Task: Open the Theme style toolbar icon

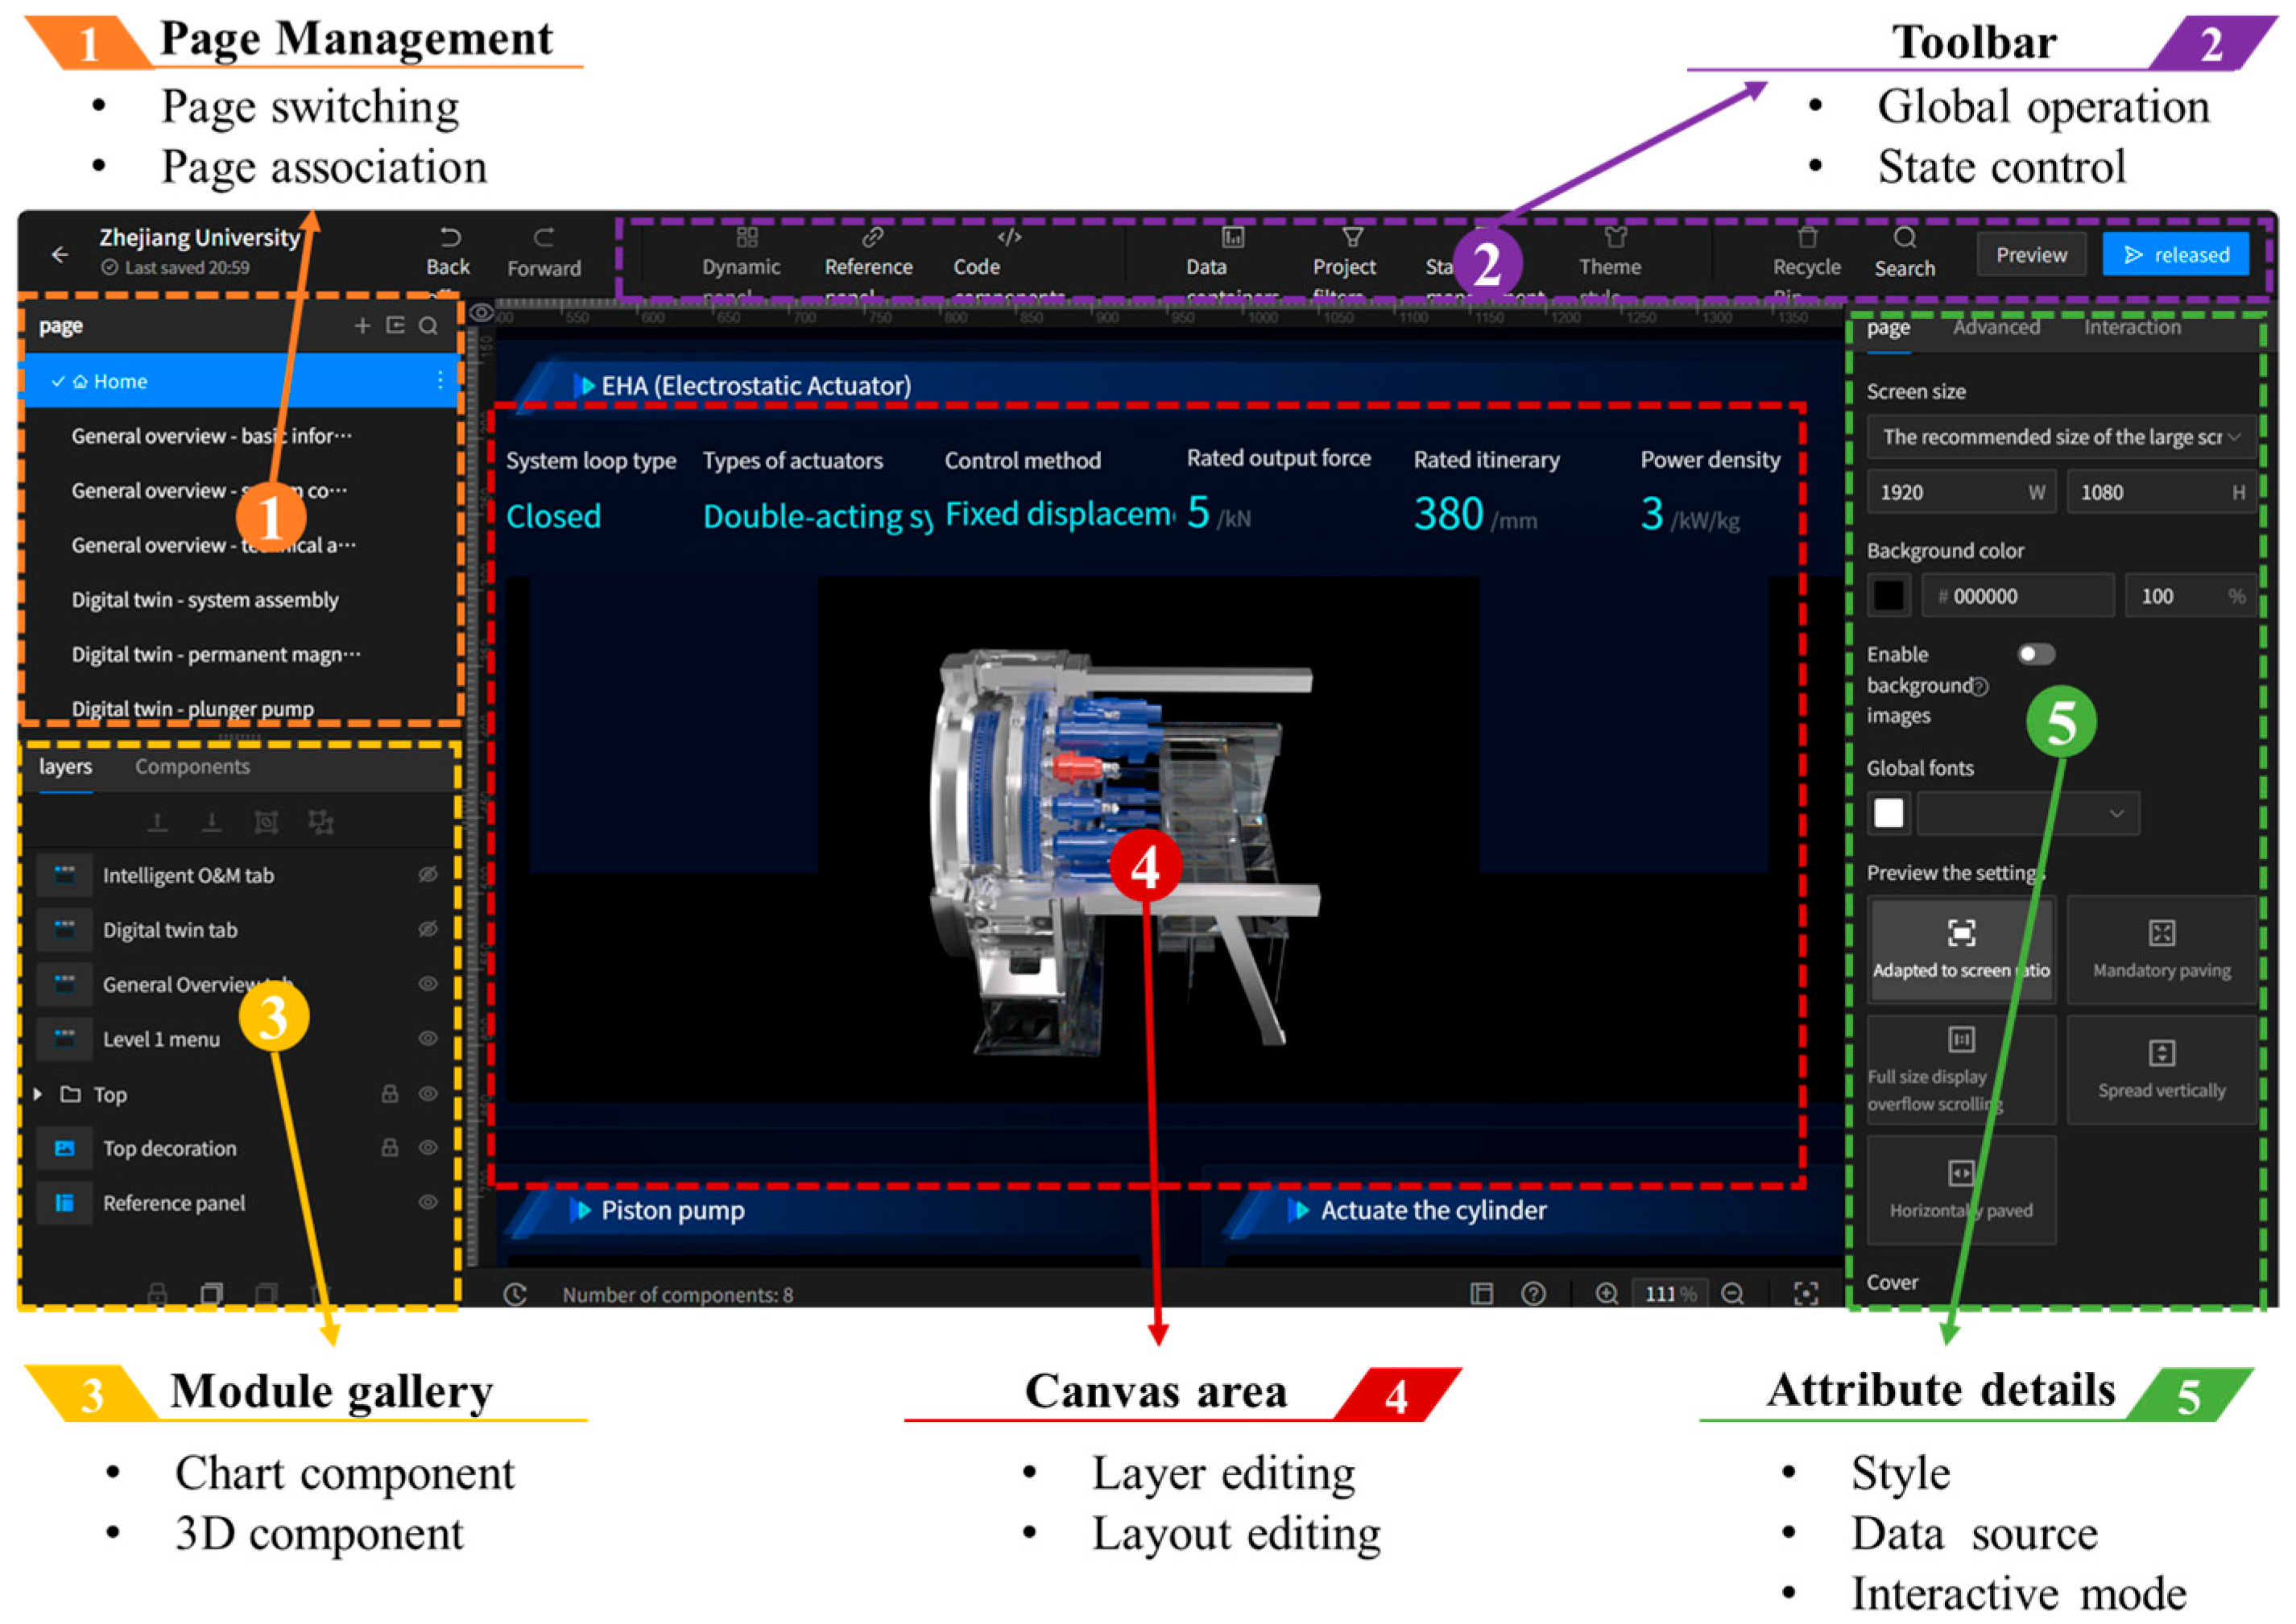Action: coord(1615,239)
